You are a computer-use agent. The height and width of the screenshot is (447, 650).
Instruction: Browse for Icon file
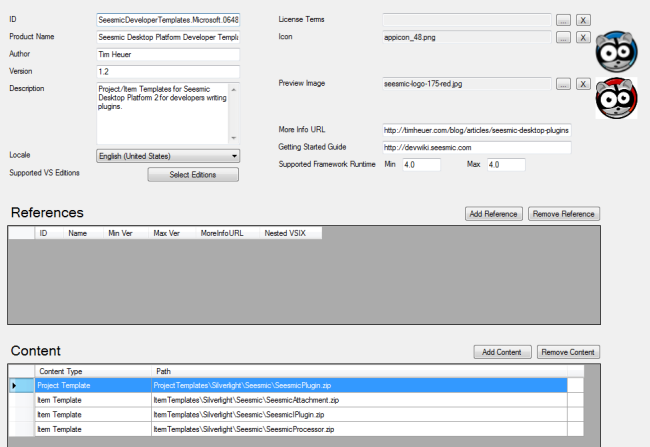563,37
